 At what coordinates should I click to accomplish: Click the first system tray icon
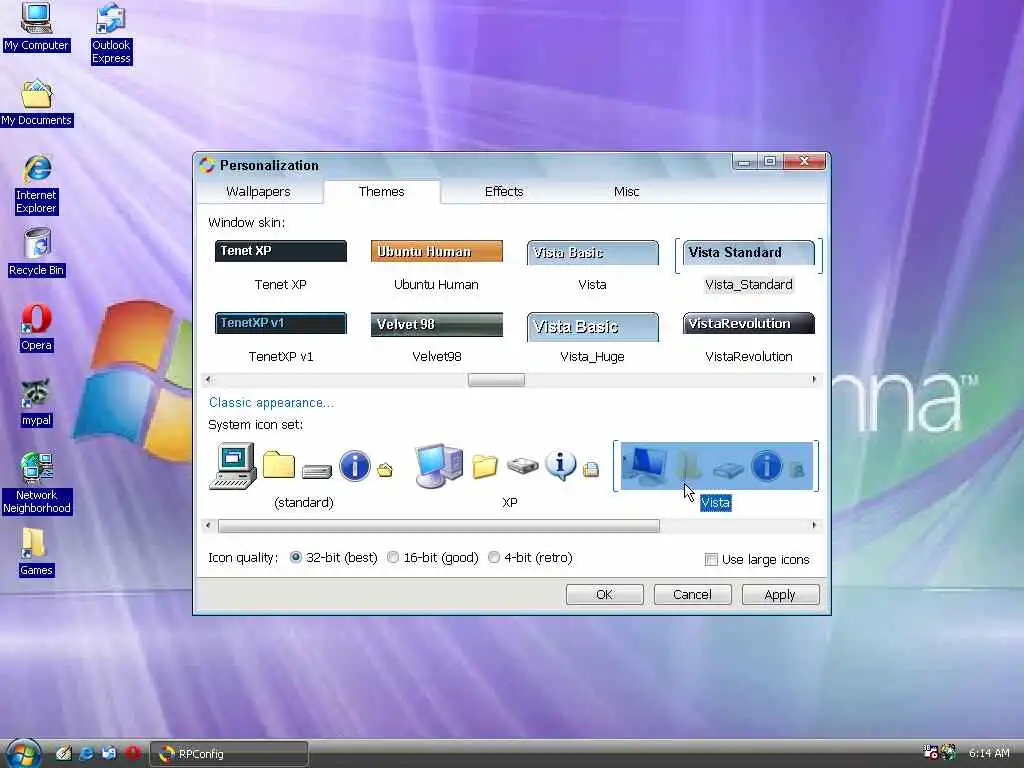930,752
